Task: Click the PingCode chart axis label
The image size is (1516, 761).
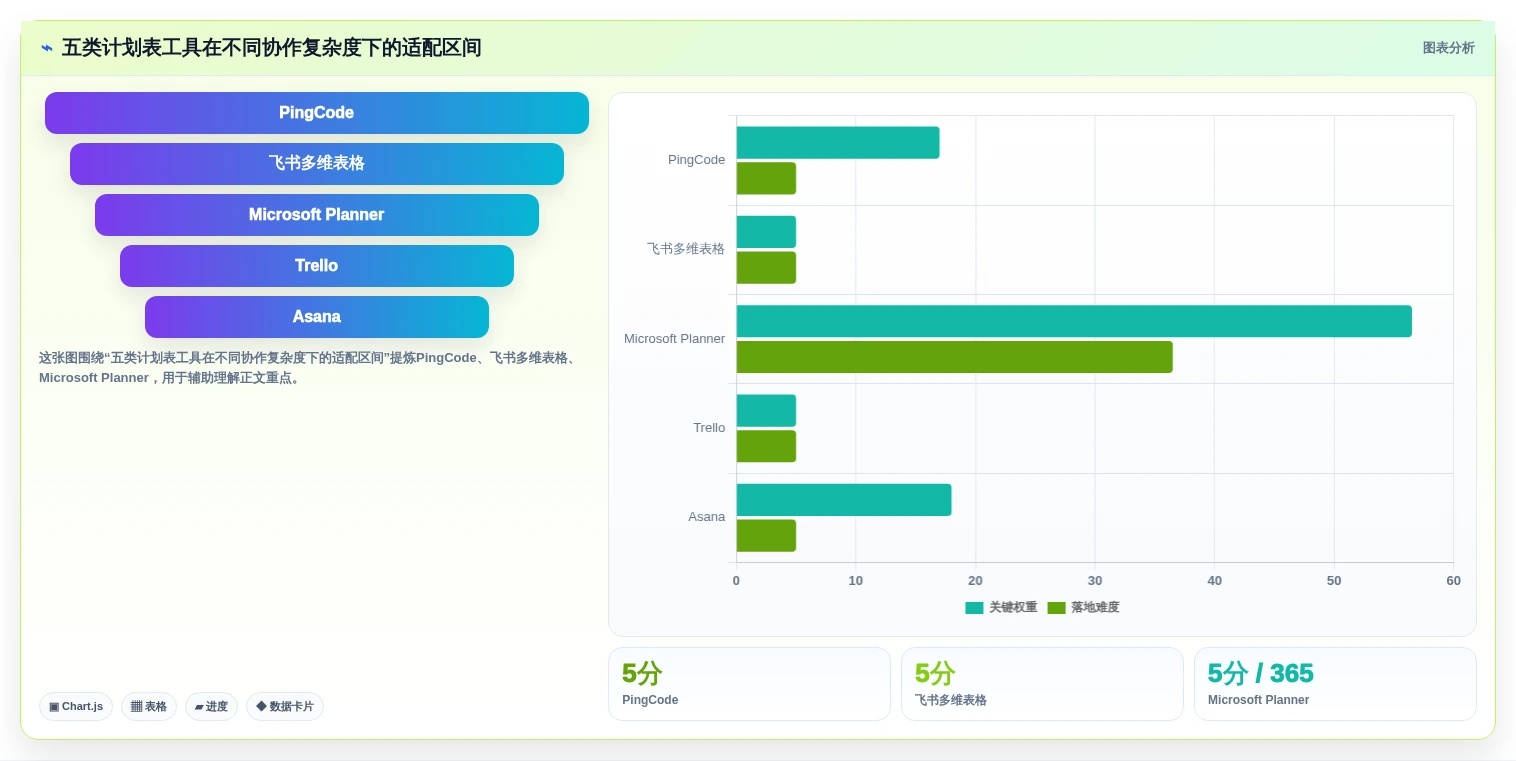Action: (696, 160)
